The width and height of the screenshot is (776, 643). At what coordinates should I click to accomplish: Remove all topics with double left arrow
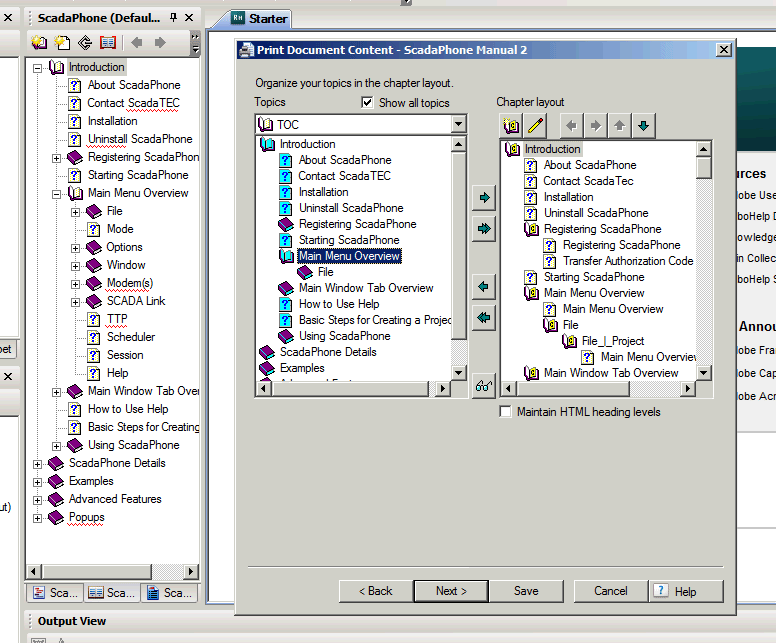pyautogui.click(x=484, y=317)
